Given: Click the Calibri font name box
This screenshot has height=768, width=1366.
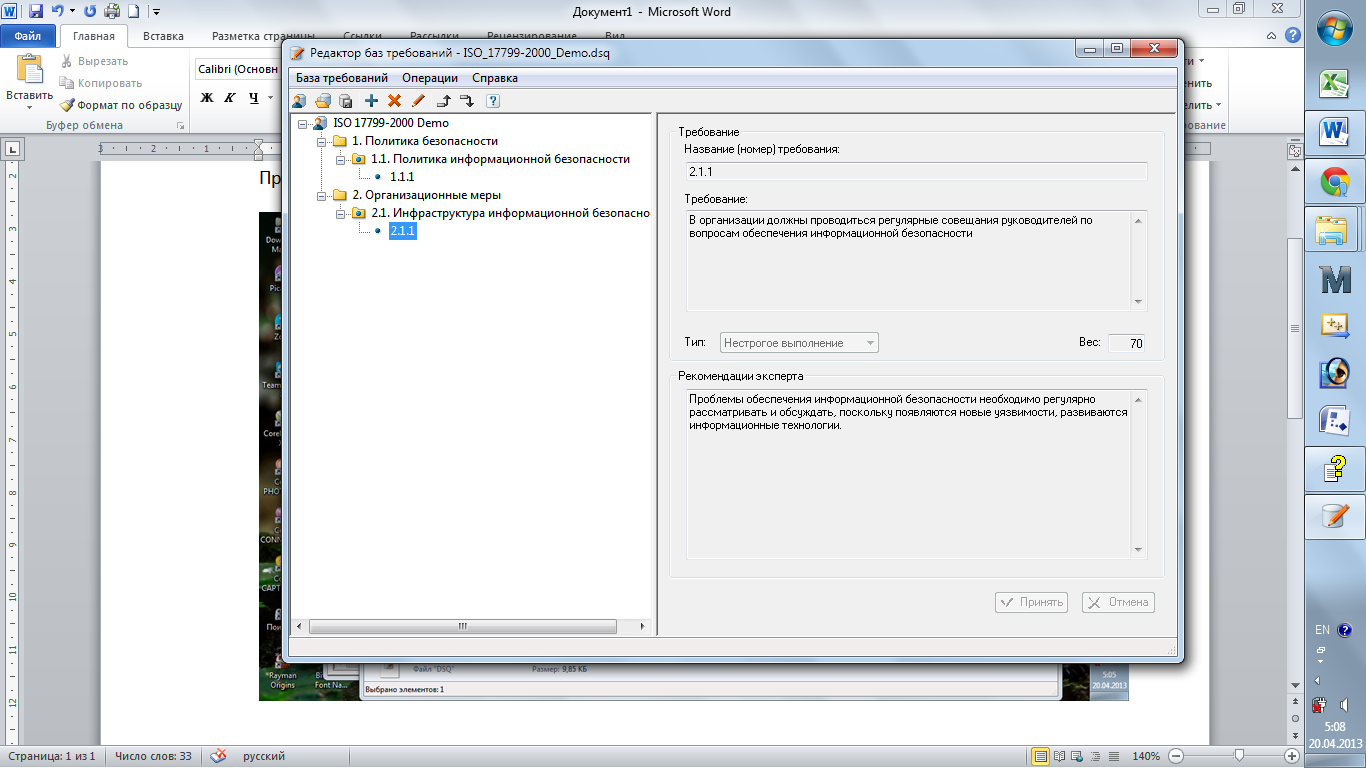Looking at the screenshot, I should point(238,69).
